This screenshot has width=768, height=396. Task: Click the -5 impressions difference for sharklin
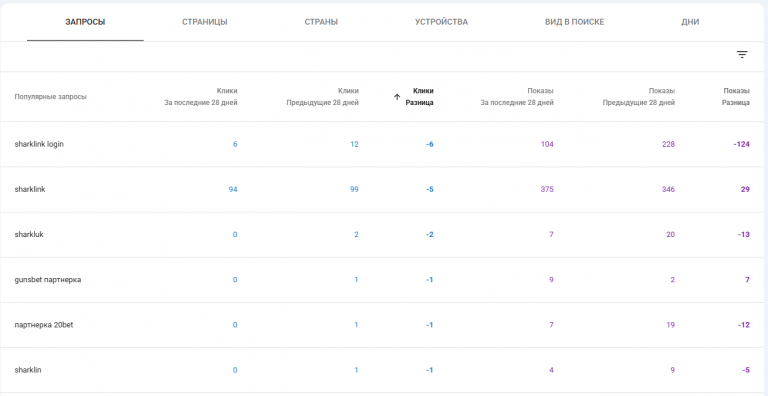(746, 370)
